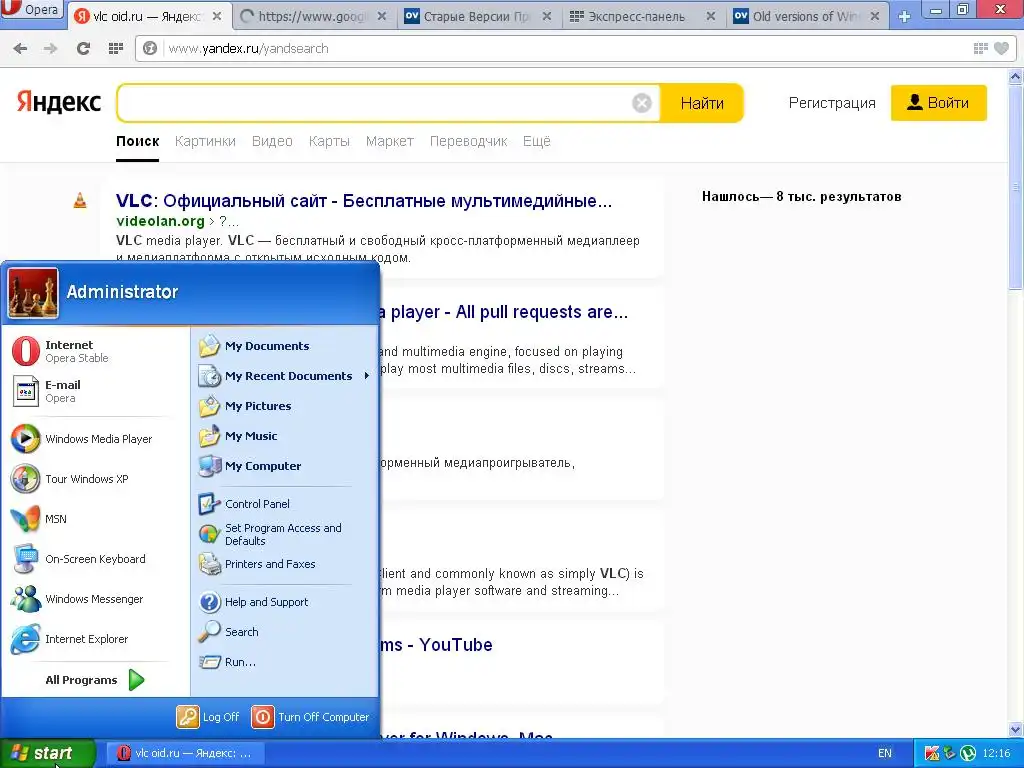Image resolution: width=1024 pixels, height=768 pixels.
Task: Open Printers and Faxes
Action: coord(285,564)
